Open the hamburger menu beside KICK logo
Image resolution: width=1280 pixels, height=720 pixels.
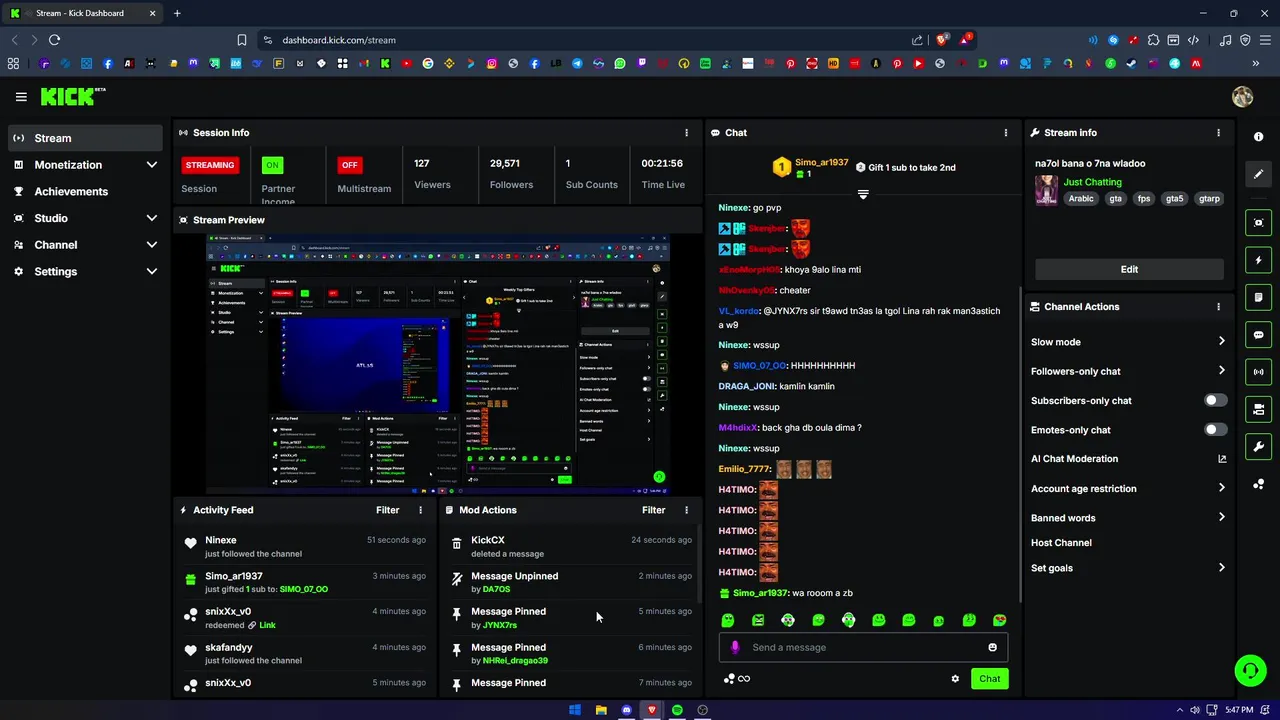pos(21,97)
